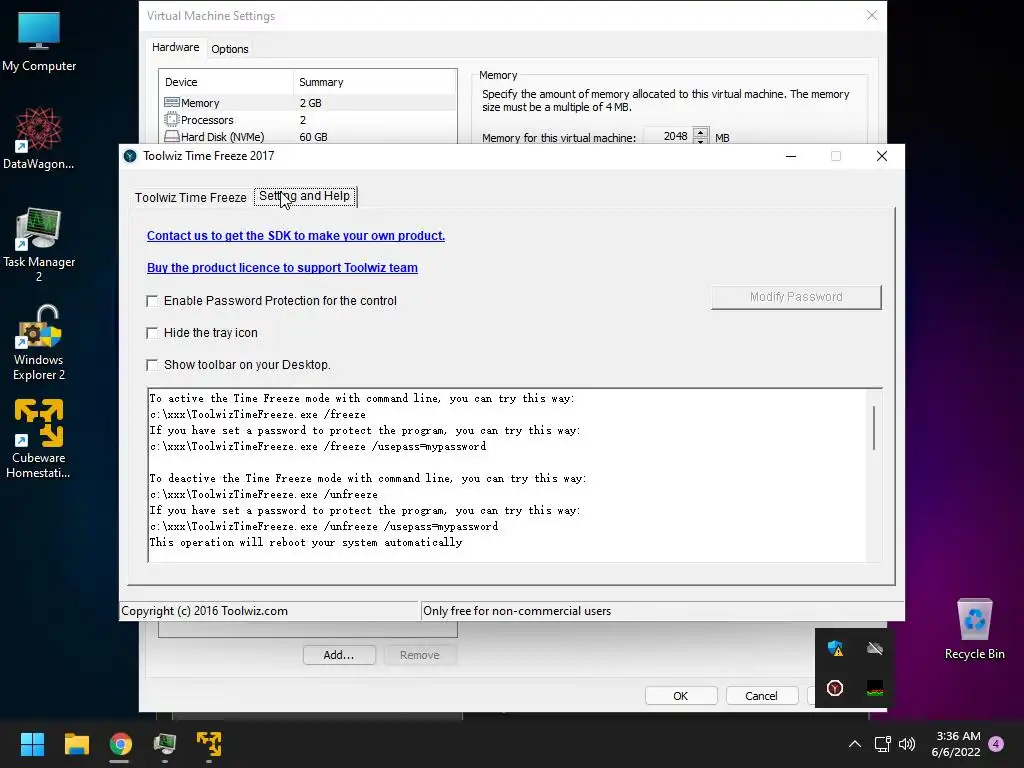Check Show toolbar on your Desktop

tap(152, 365)
